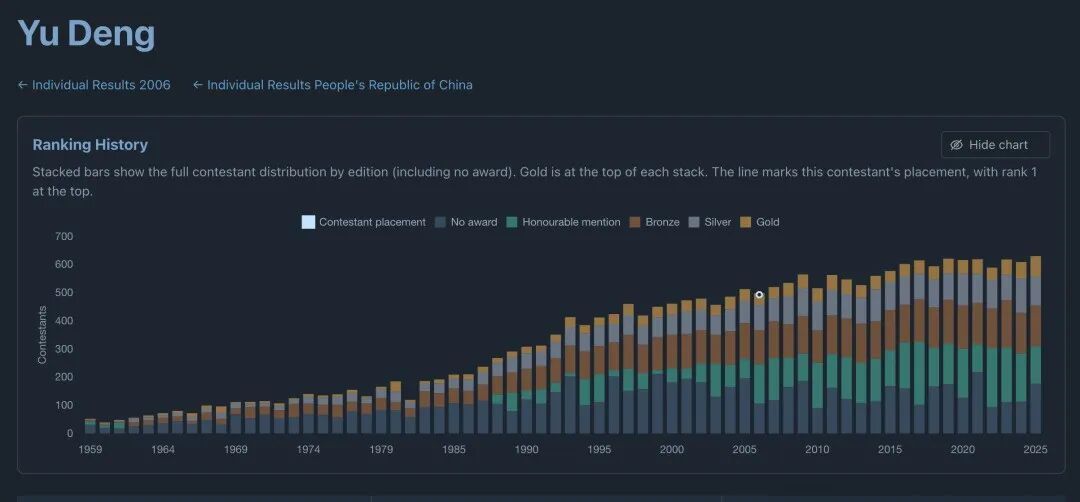Click the Ranking History heading
This screenshot has width=1080, height=502.
pos(90,145)
